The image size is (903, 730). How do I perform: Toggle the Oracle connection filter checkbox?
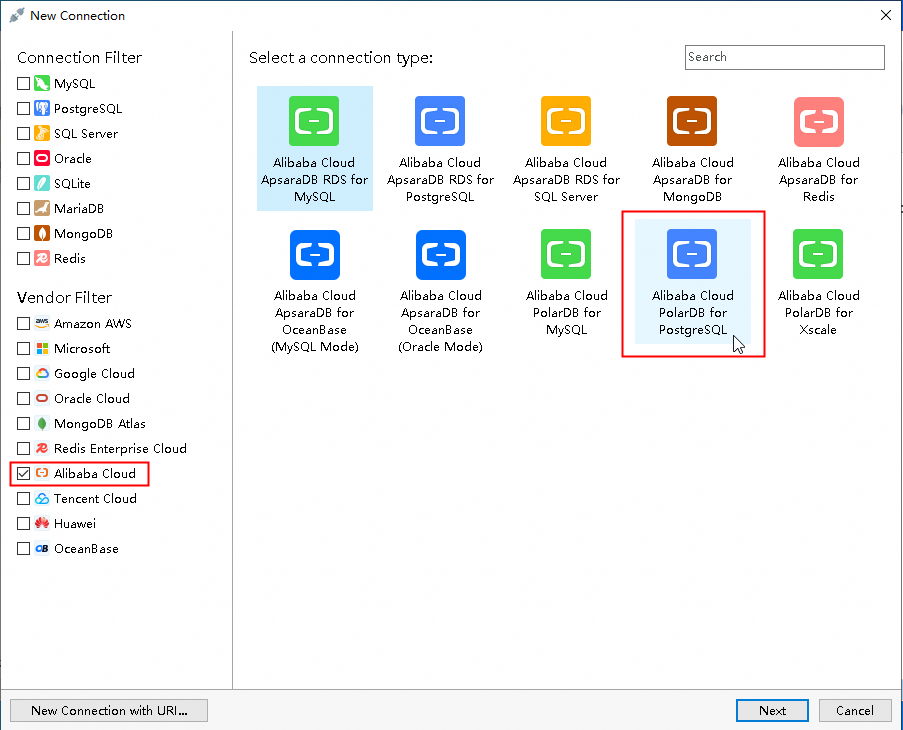tap(24, 158)
